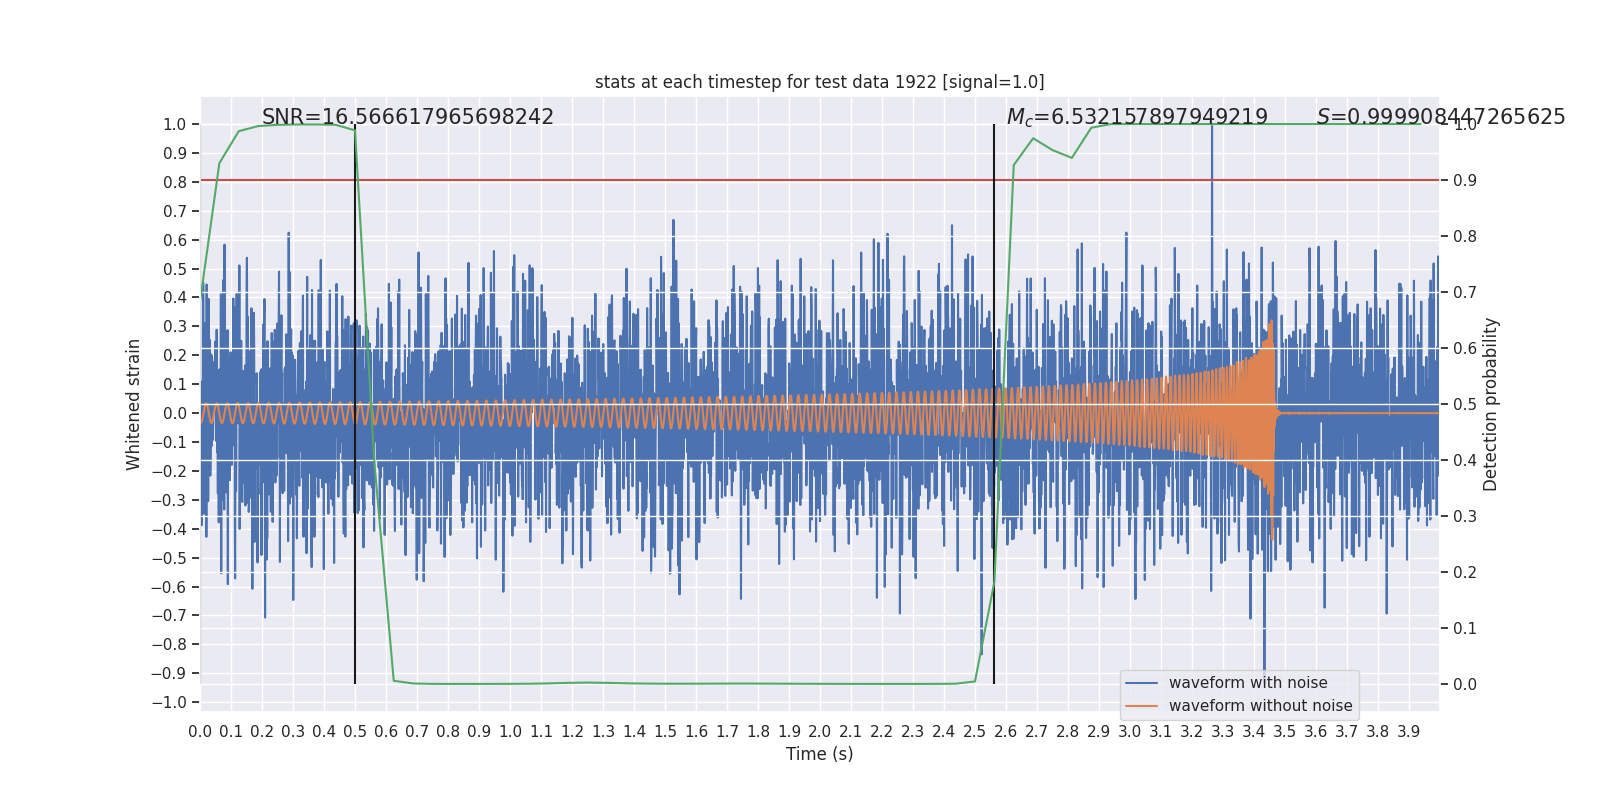Screen dimensions: 1600x800
Task: Click the "Whitened strain" y-axis label
Action: coord(134,404)
